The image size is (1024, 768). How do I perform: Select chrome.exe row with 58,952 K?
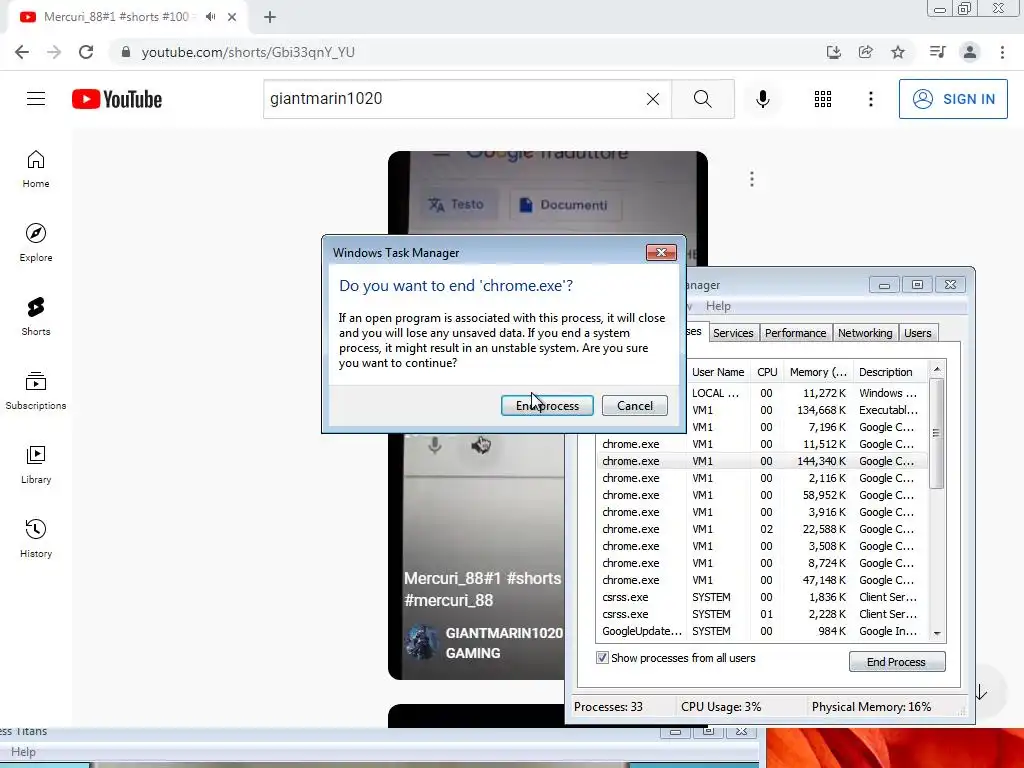click(x=761, y=495)
